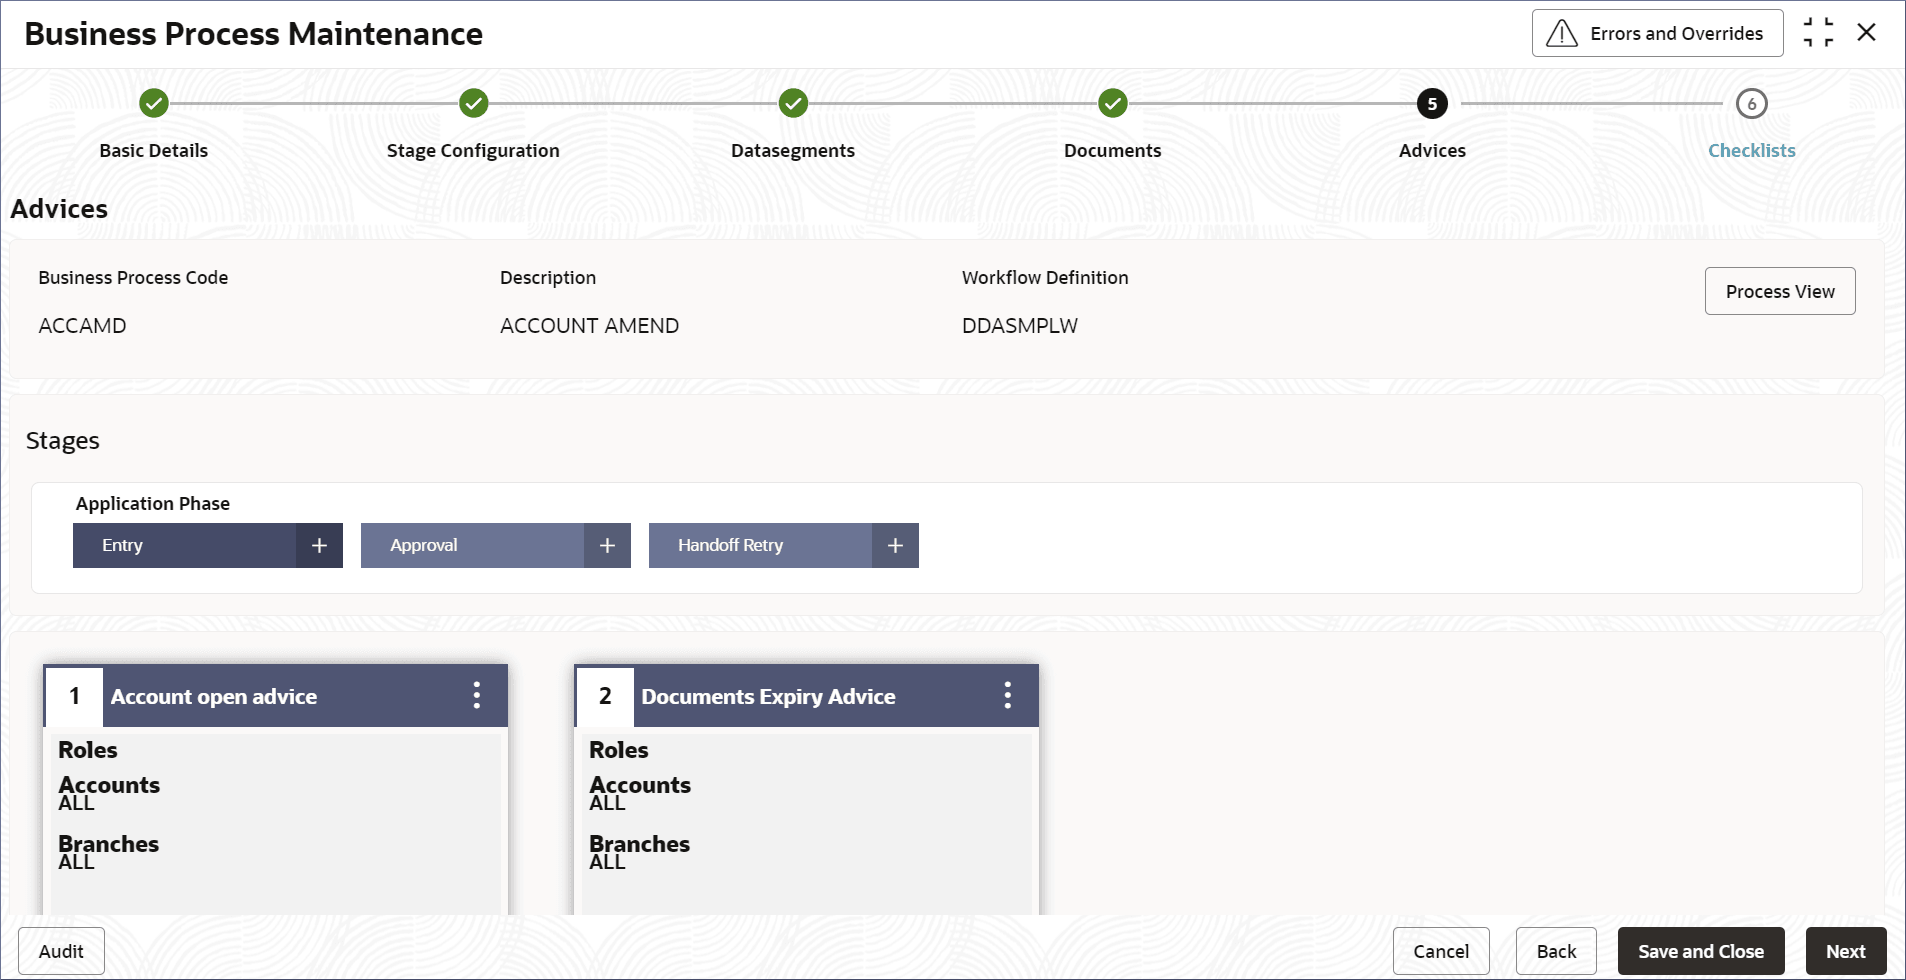Viewport: 1906px width, 980px height.
Task: Click the Next button
Action: (x=1845, y=951)
